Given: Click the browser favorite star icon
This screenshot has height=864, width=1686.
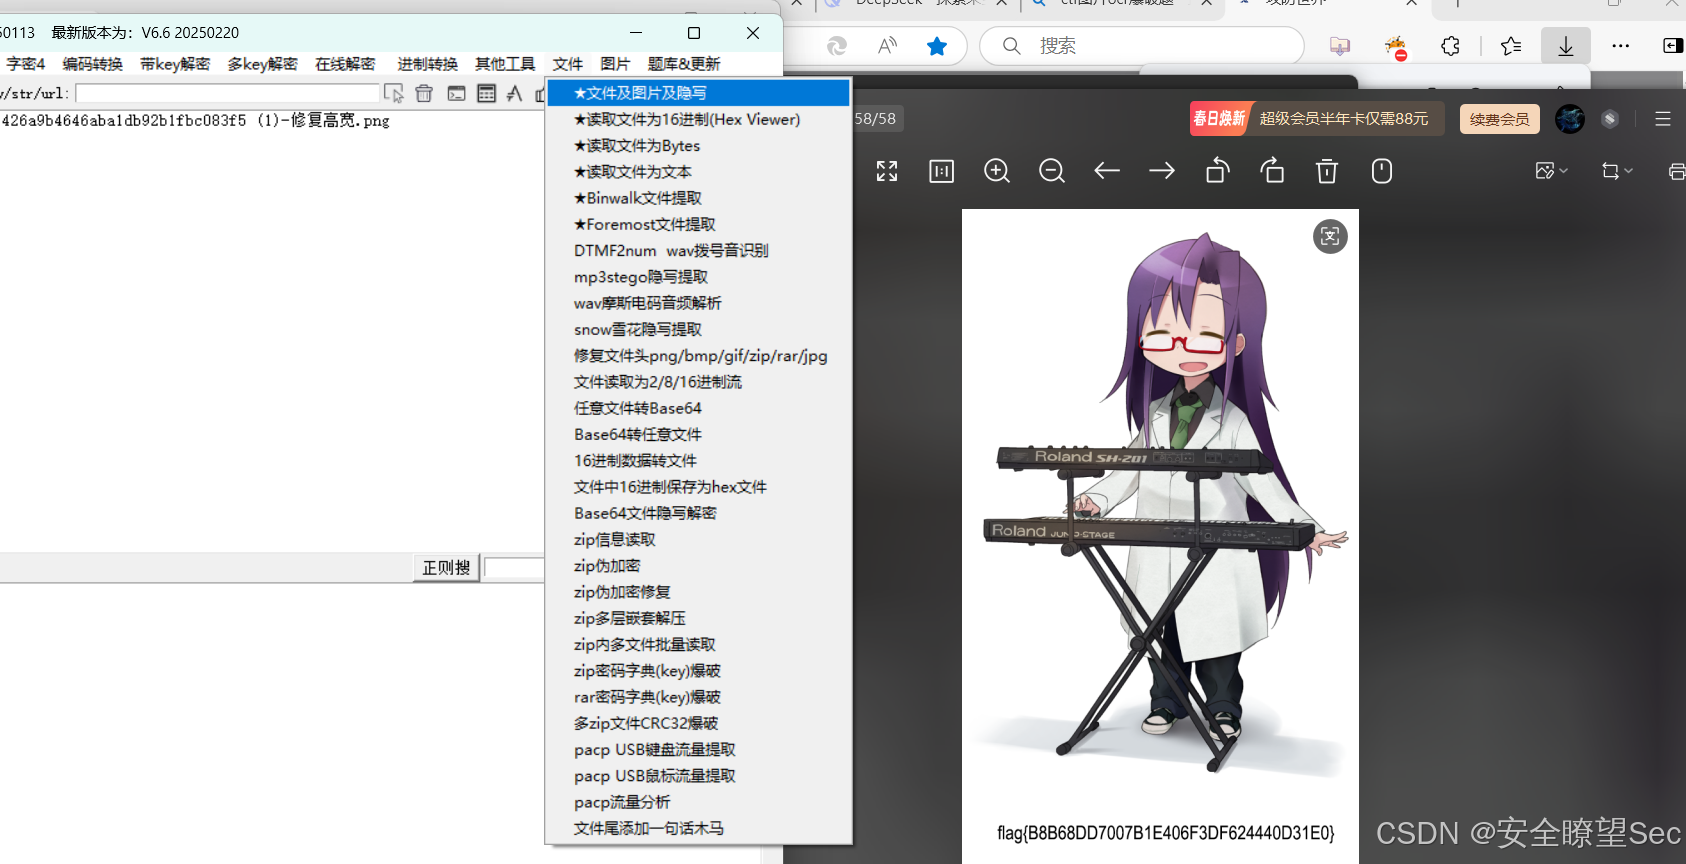Looking at the screenshot, I should point(937,46).
